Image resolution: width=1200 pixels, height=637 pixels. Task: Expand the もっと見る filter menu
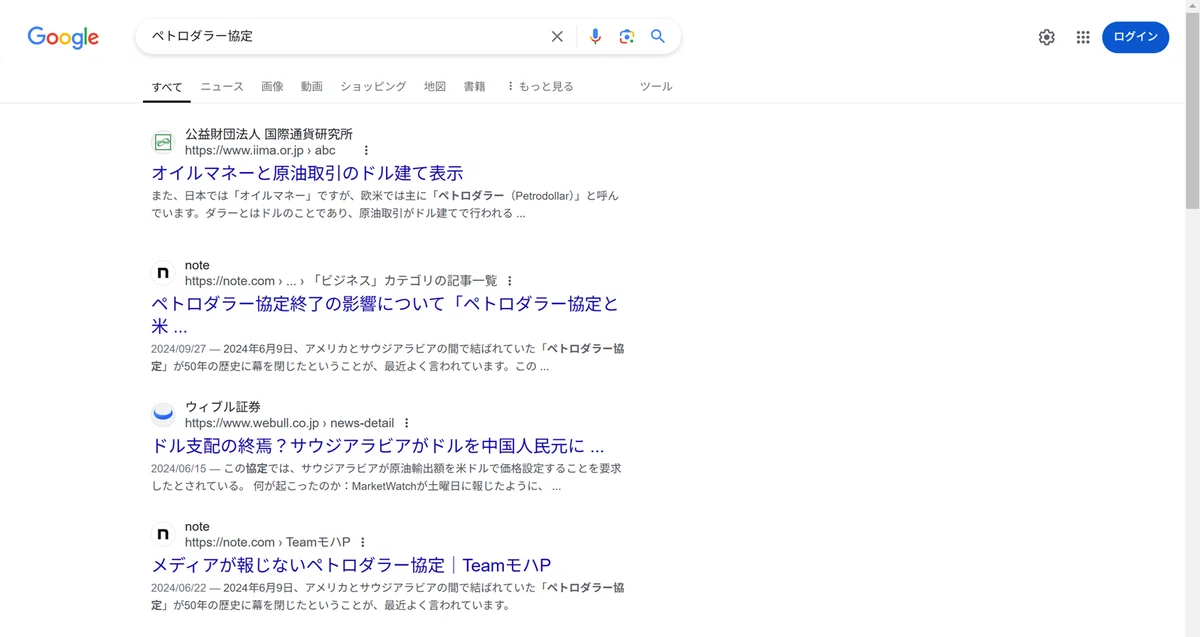(x=540, y=87)
